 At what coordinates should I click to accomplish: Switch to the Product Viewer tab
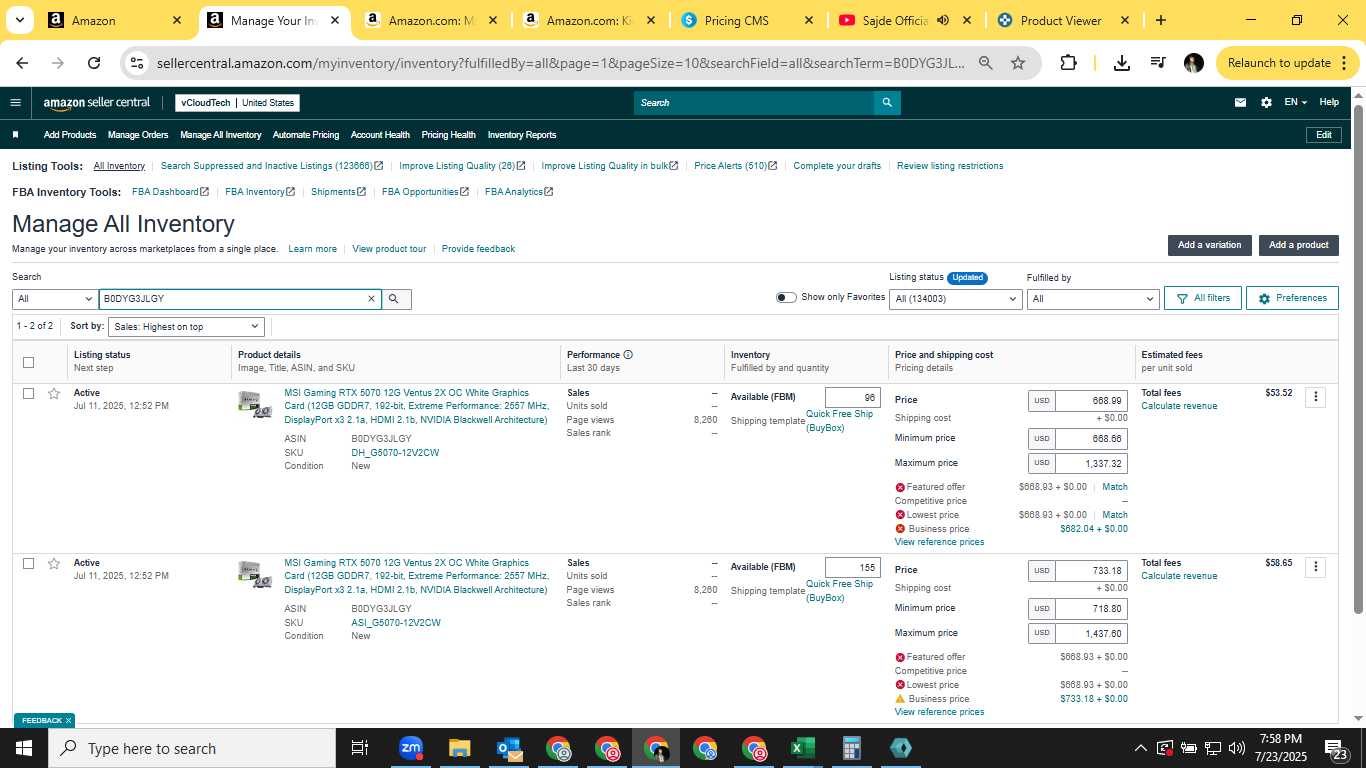click(1061, 20)
